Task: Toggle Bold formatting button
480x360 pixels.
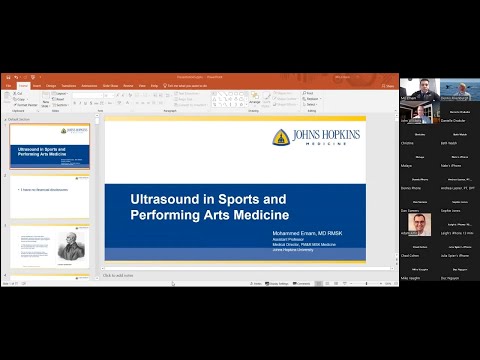Action: 74,103
